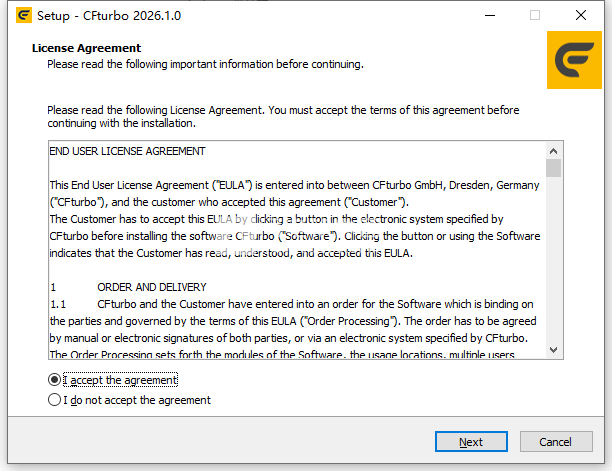Image resolution: width=612 pixels, height=471 pixels.
Task: Click "Please read the following important information" subtitle
Action: point(205,64)
